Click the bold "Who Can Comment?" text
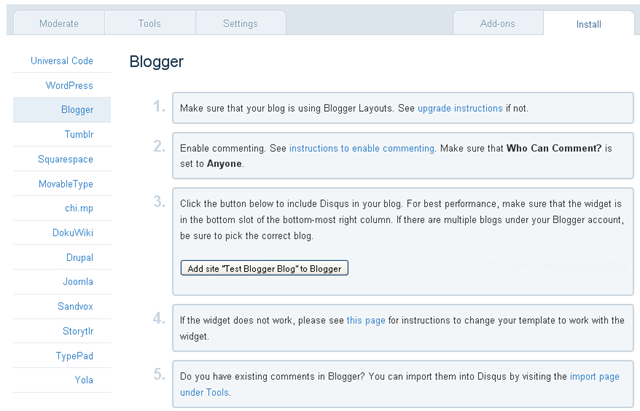This screenshot has height=411, width=640. coord(554,148)
